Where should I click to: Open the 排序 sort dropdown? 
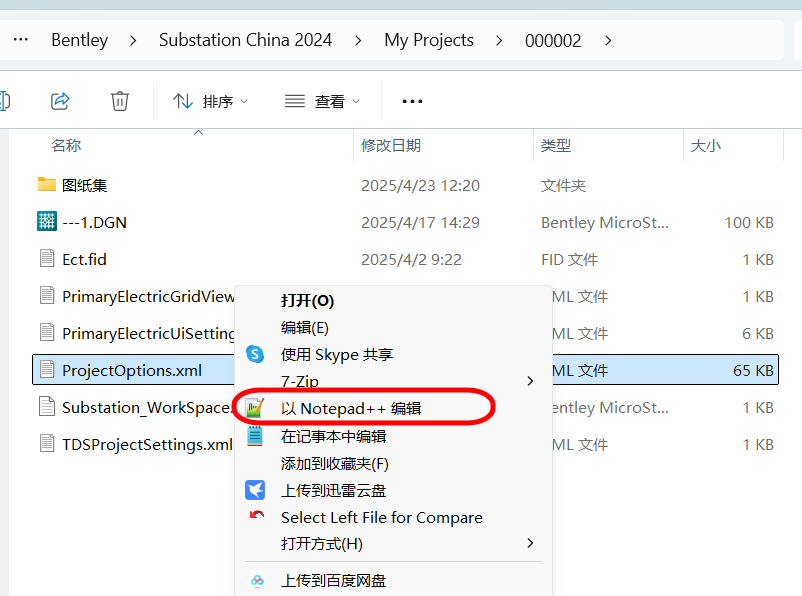coord(210,101)
